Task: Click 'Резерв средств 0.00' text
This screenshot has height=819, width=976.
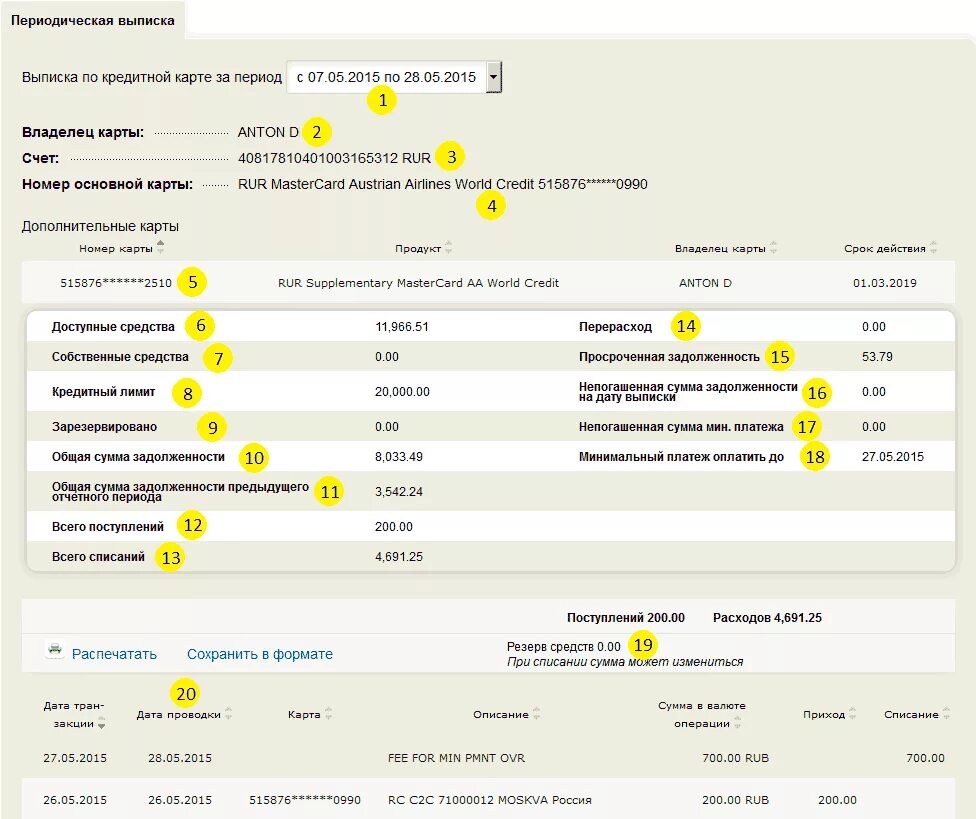Action: pyautogui.click(x=563, y=647)
